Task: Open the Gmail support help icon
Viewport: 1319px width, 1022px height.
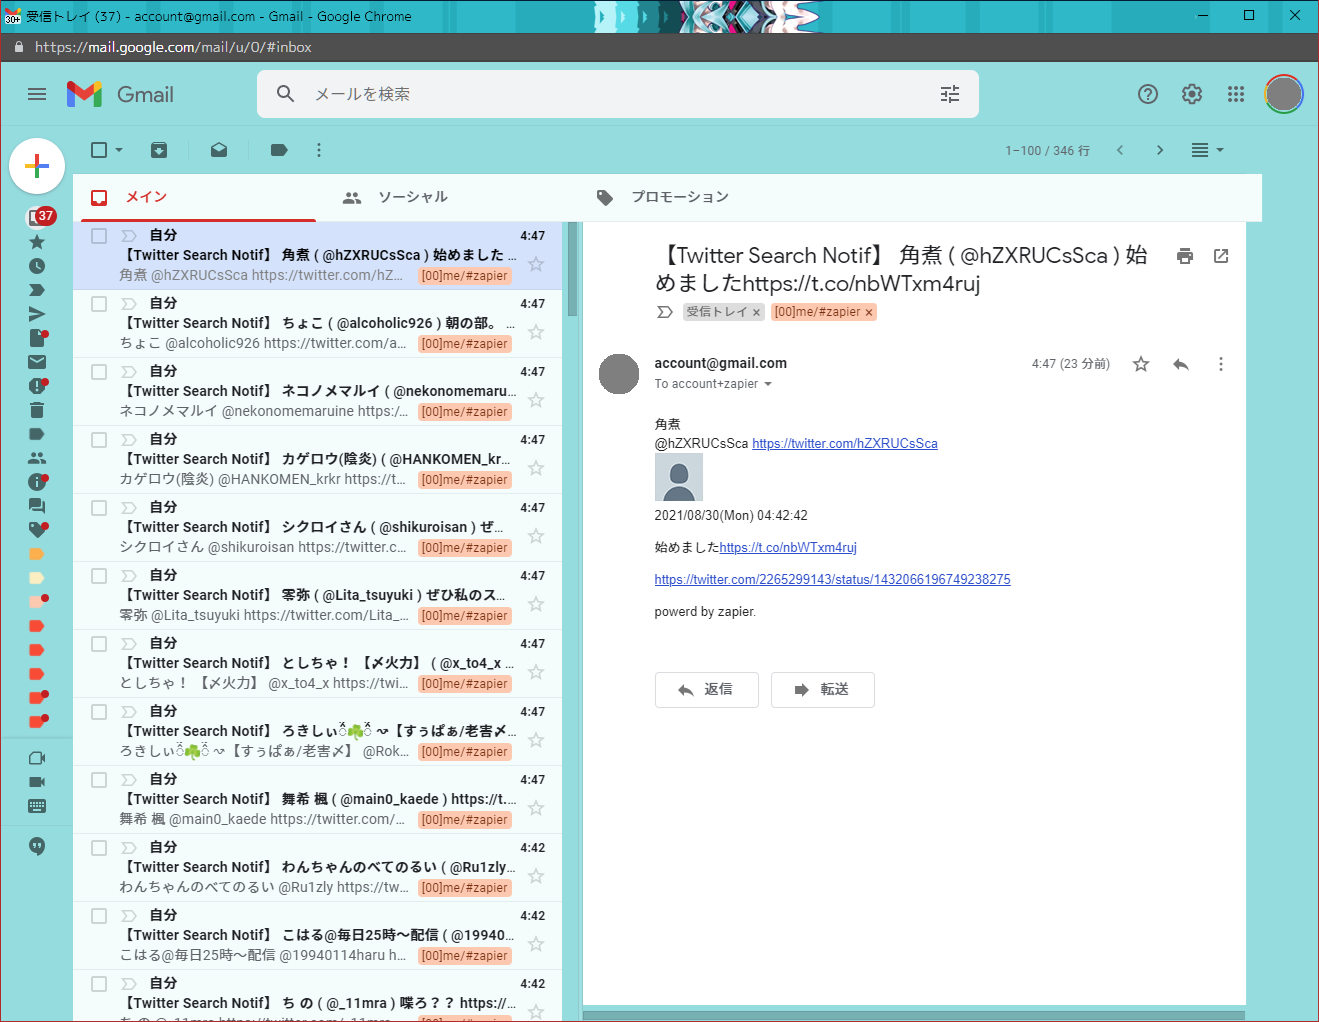Action: click(1148, 94)
